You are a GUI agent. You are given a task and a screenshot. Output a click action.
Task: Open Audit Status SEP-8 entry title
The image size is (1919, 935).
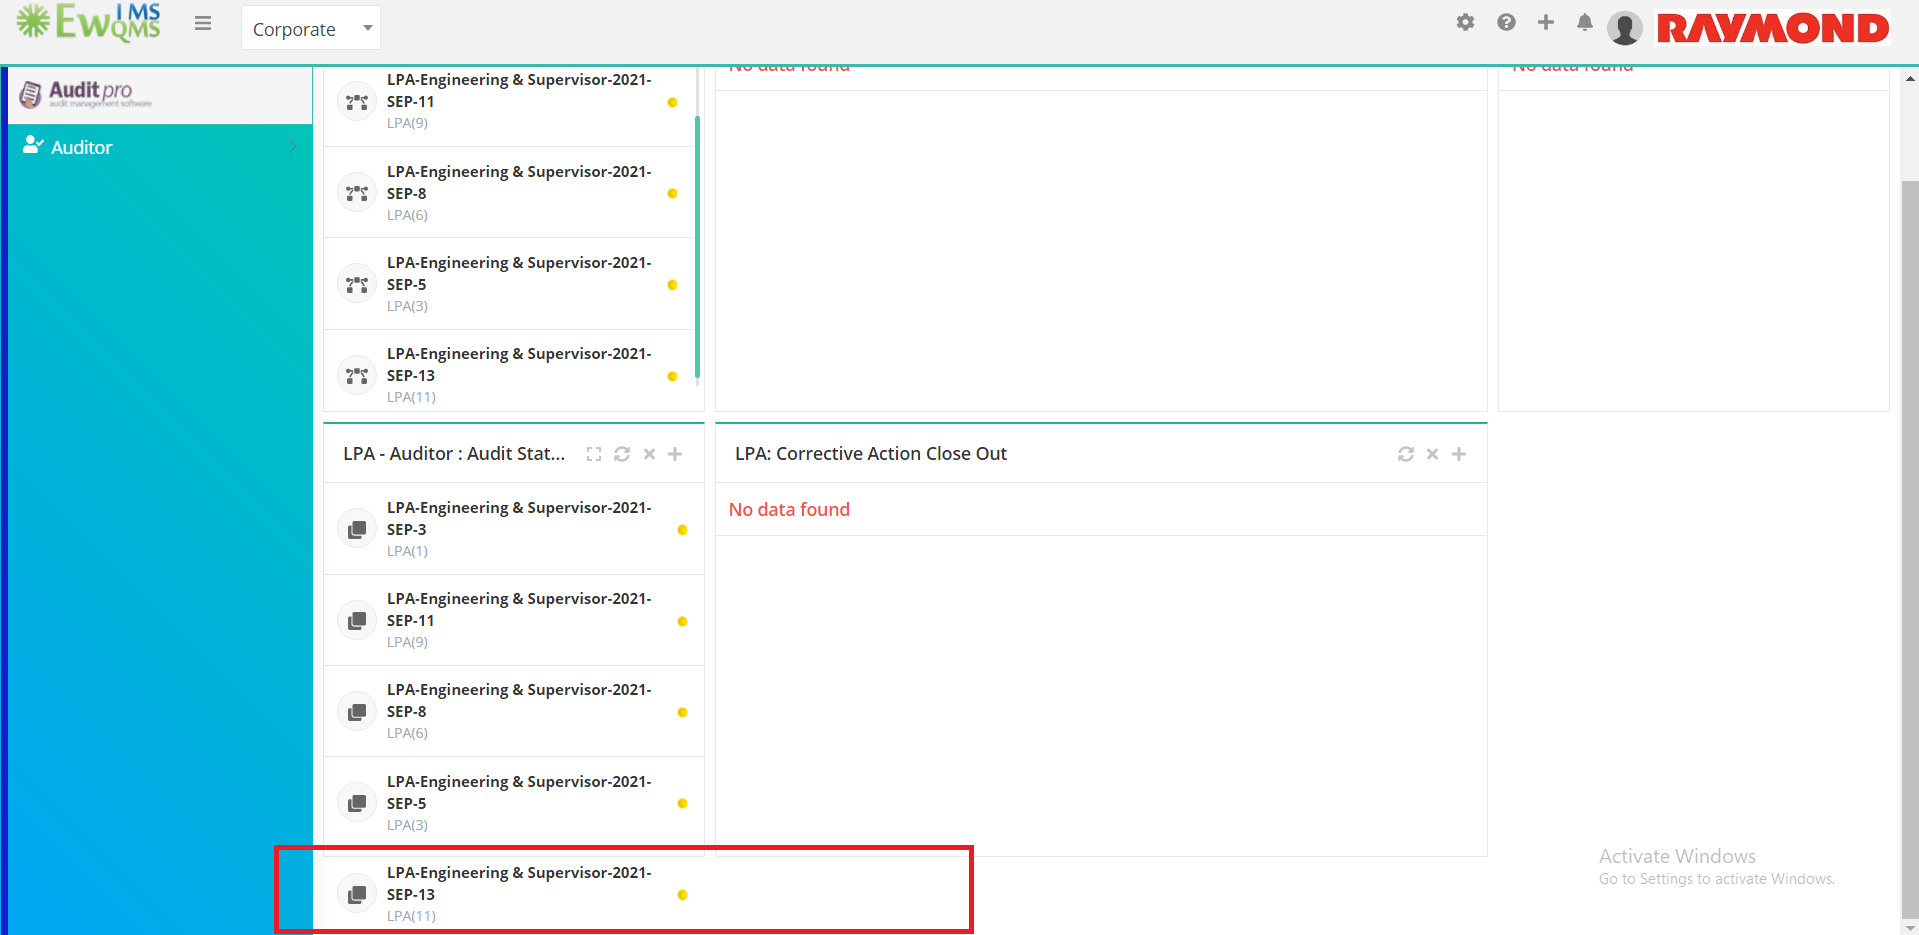[x=519, y=700]
